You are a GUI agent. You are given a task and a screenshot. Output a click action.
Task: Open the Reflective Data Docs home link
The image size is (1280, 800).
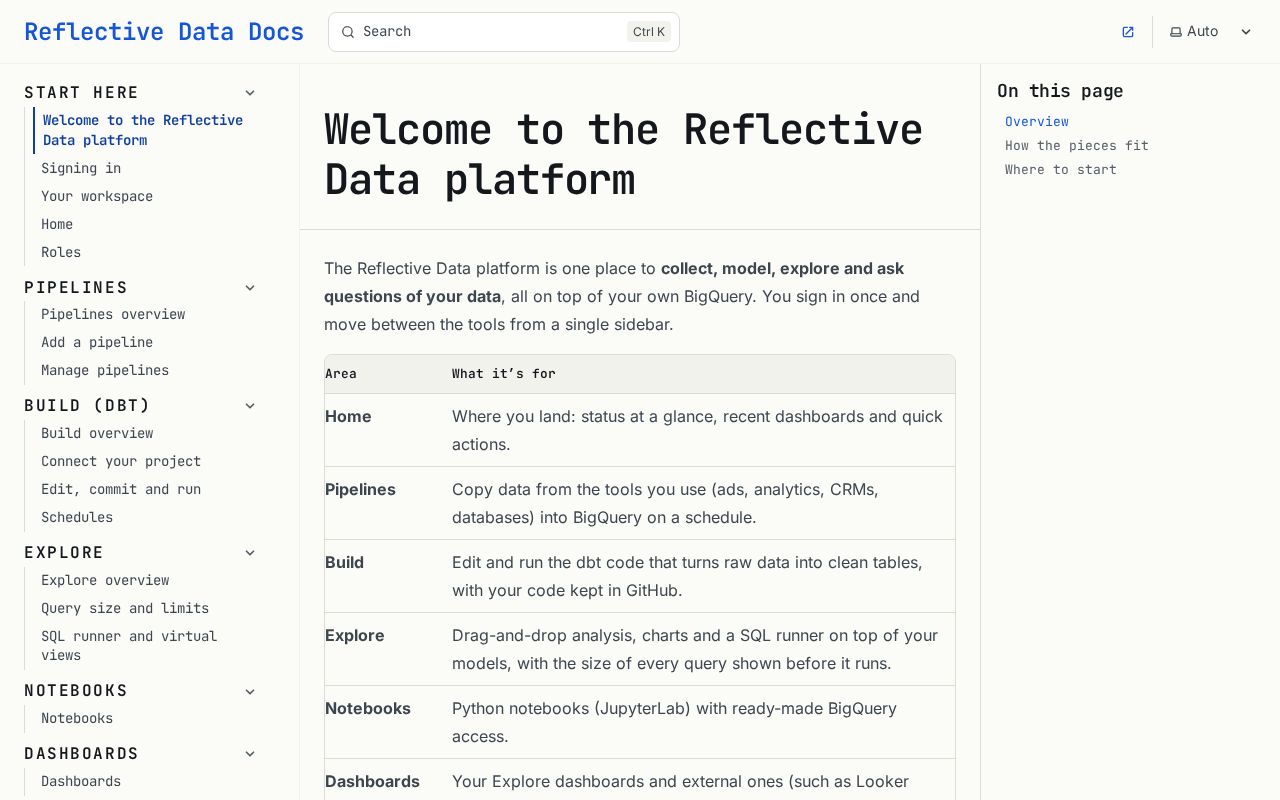click(164, 32)
